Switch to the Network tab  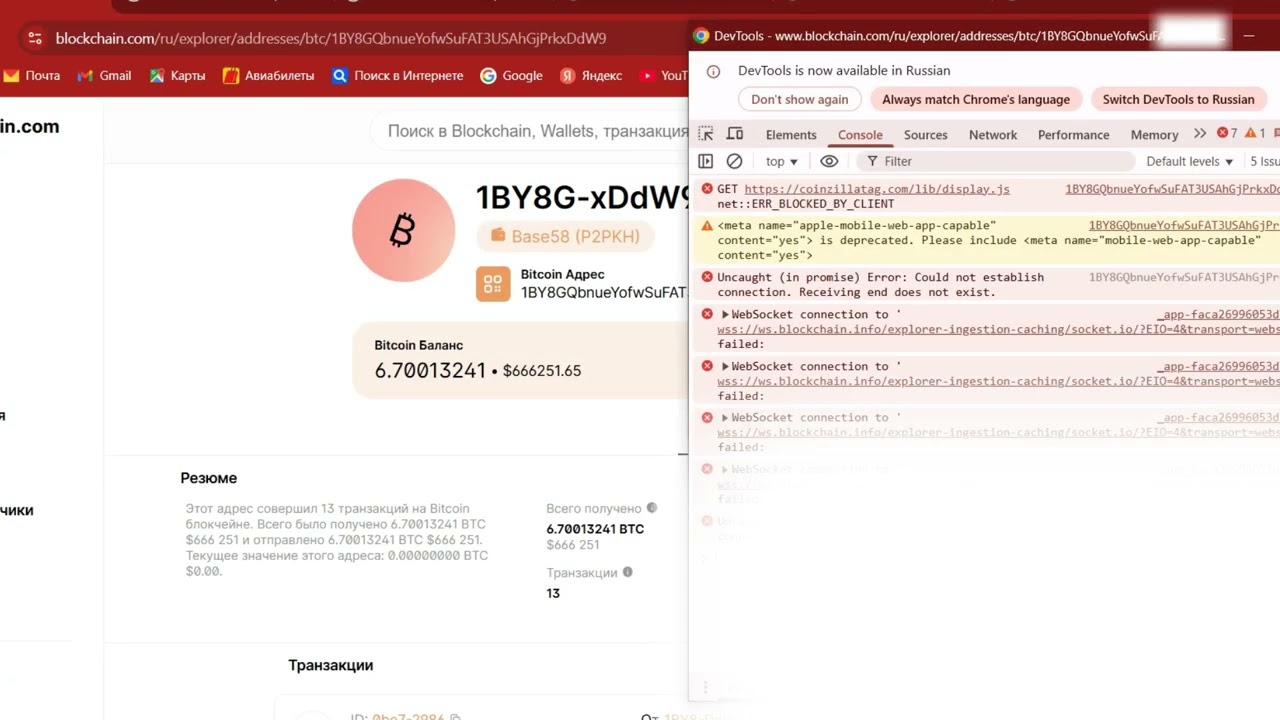(x=993, y=135)
